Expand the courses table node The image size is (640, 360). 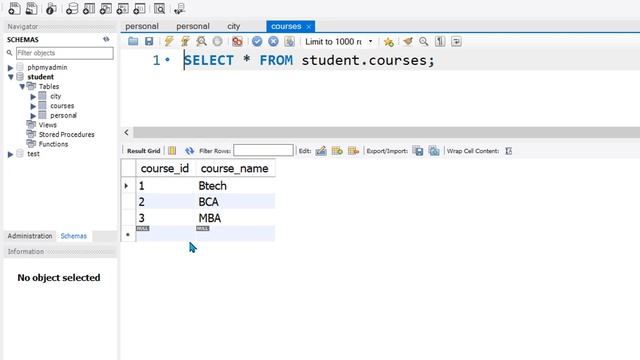tap(33, 106)
